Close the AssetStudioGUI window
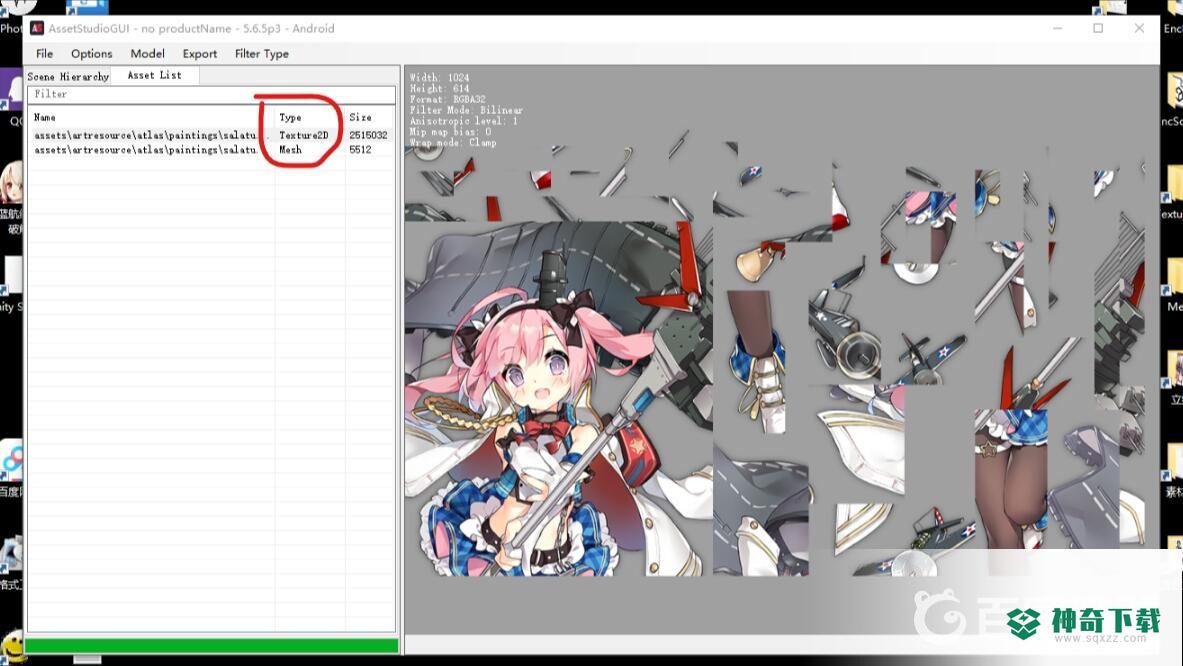This screenshot has width=1183, height=666. pos(1139,29)
